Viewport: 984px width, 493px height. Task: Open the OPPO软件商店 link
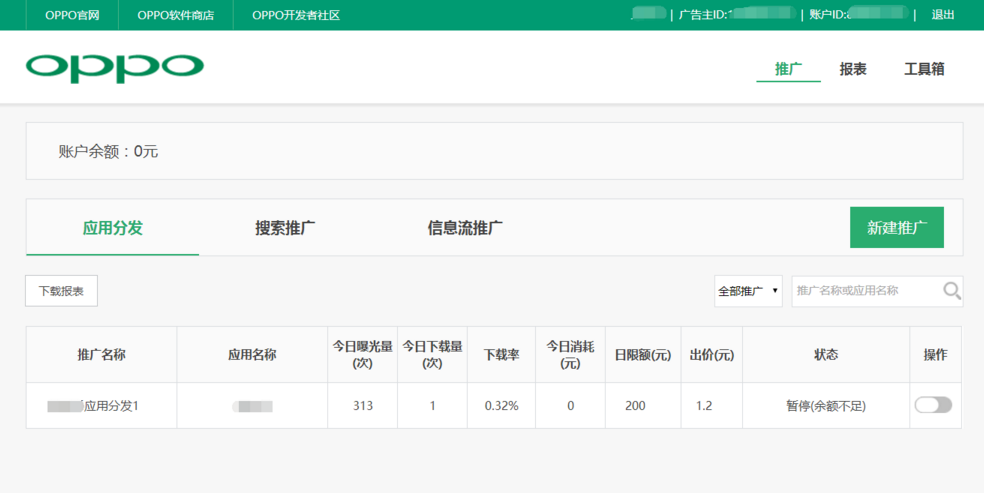[176, 15]
